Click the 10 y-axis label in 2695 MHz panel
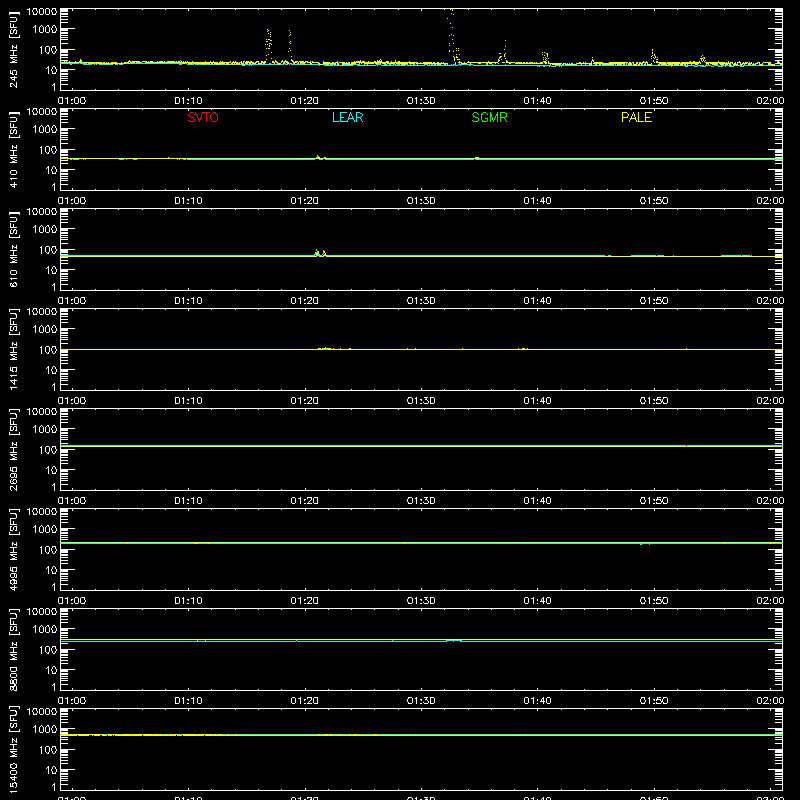 (x=51, y=470)
